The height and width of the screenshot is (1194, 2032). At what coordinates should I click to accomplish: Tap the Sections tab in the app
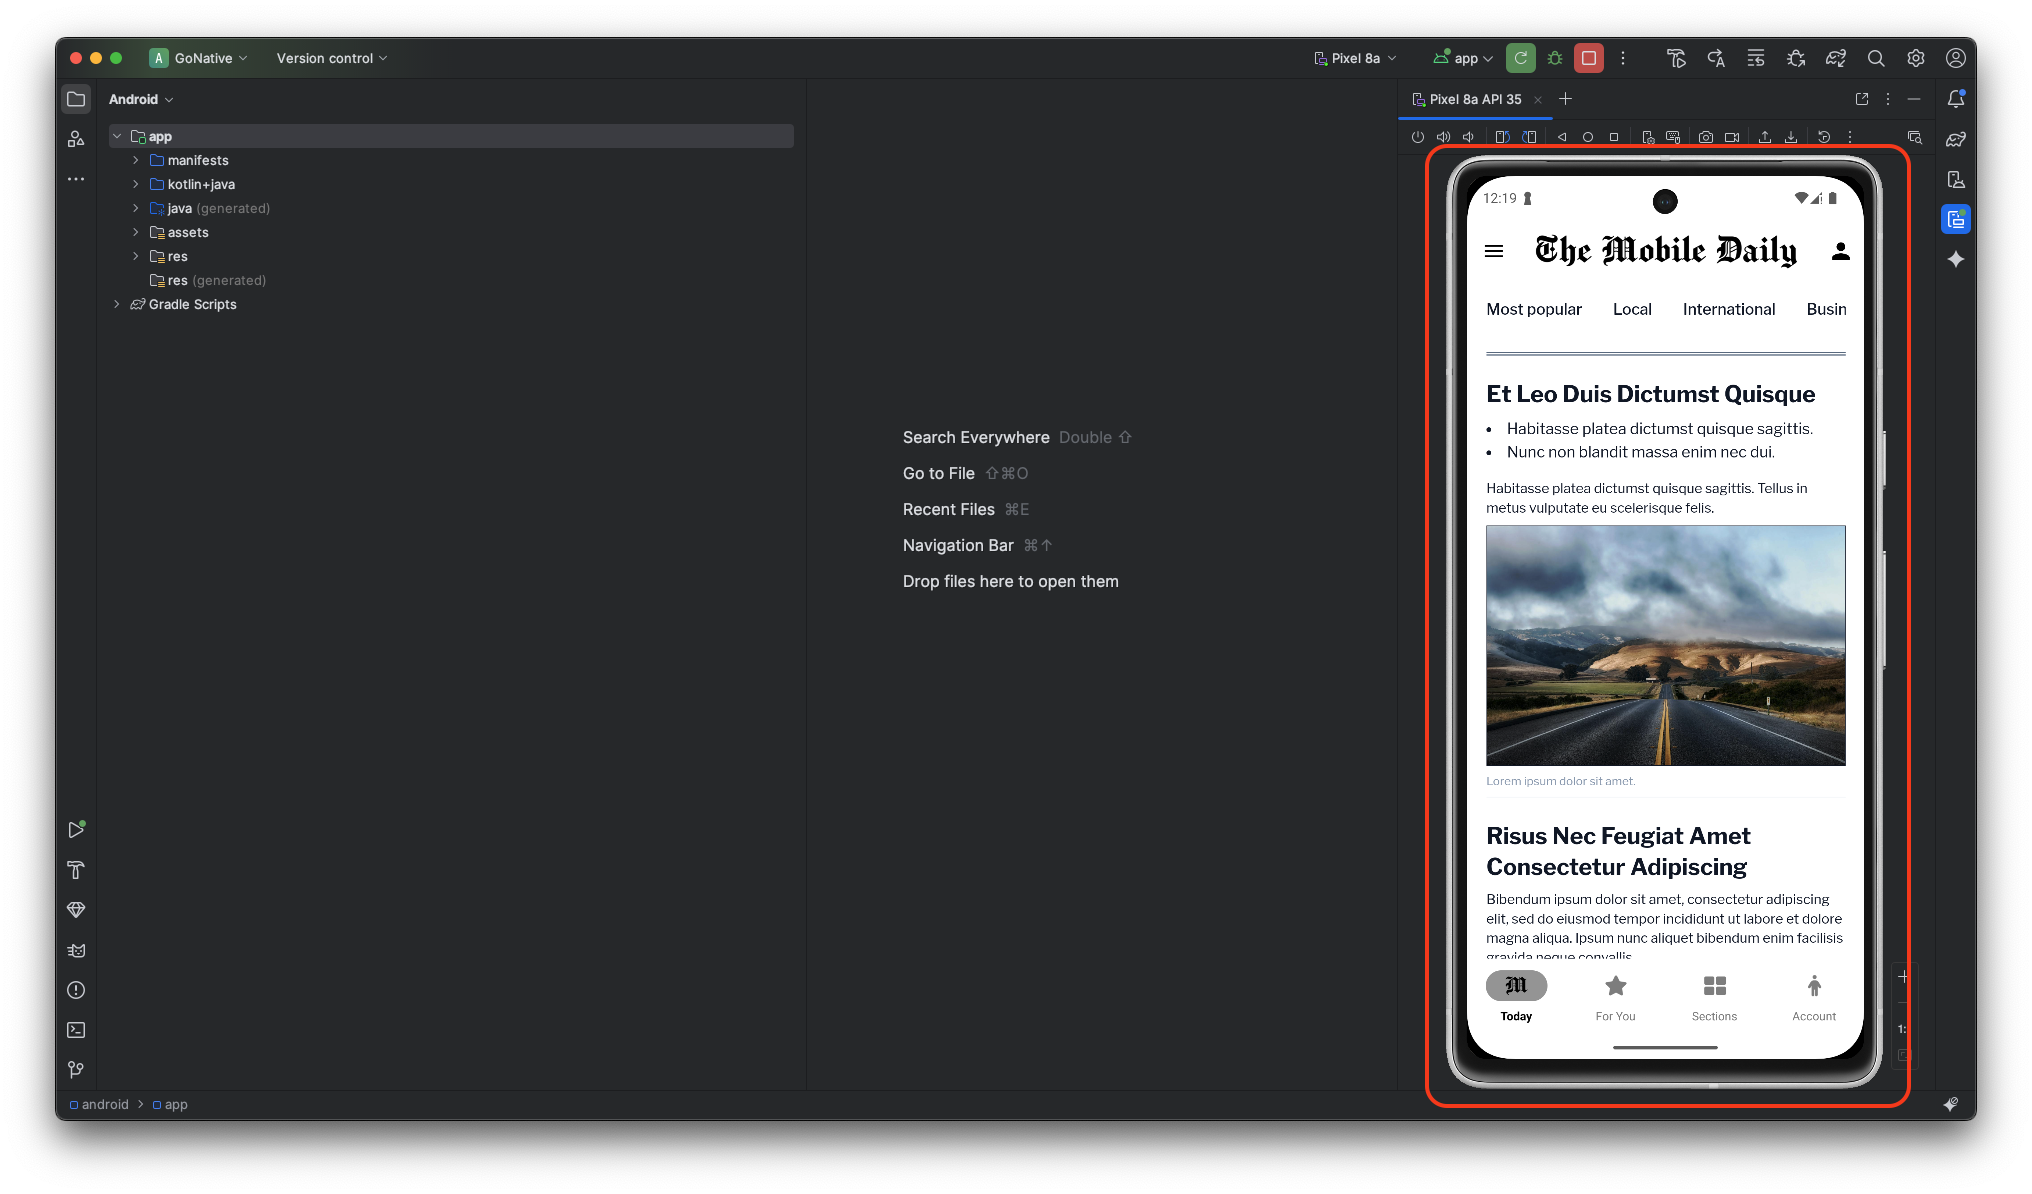1714,997
